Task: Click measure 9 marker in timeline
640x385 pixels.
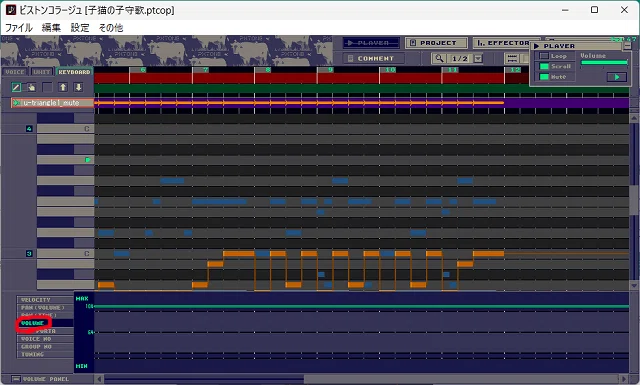Action: [330, 70]
